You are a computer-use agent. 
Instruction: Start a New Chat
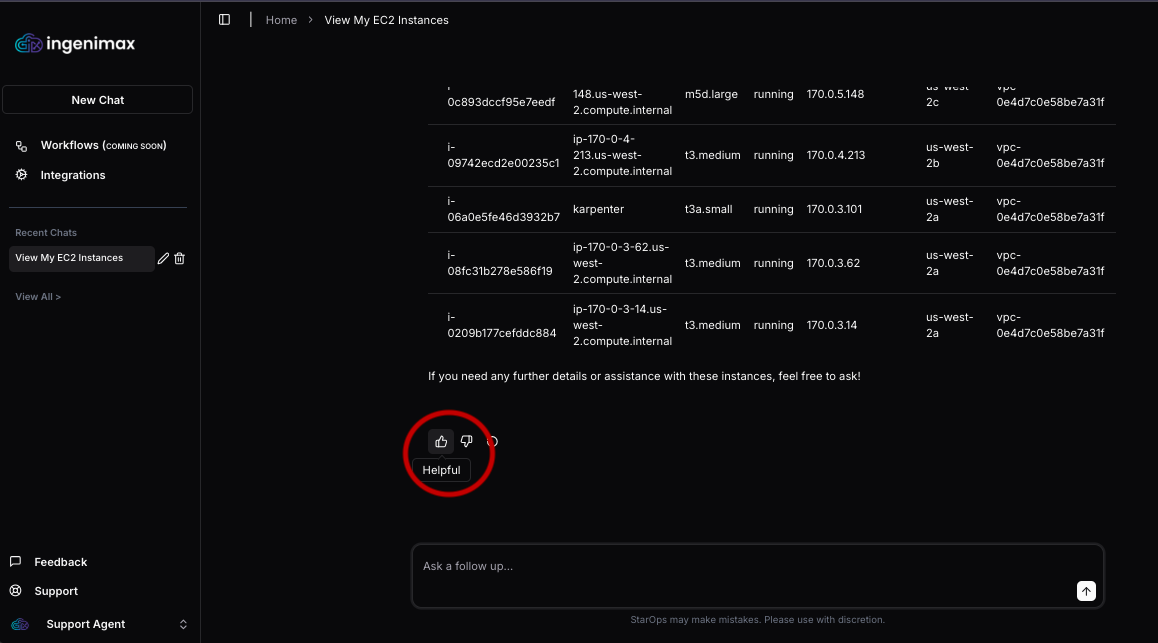(x=97, y=100)
